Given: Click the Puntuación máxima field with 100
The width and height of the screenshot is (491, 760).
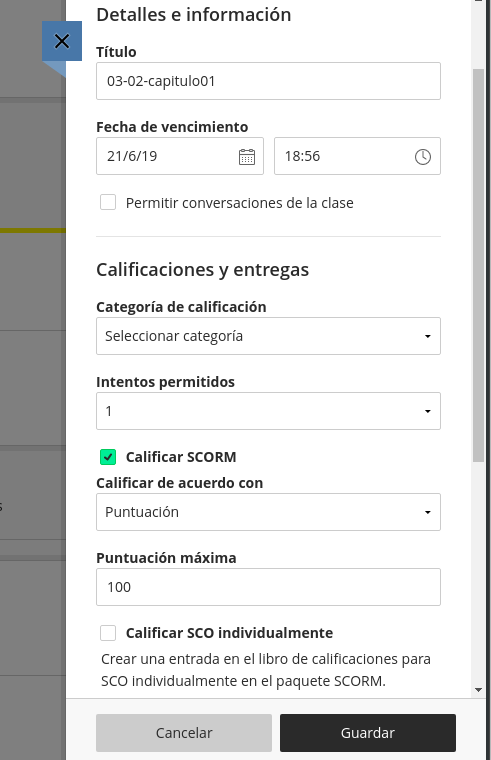Looking at the screenshot, I should click(x=268, y=587).
